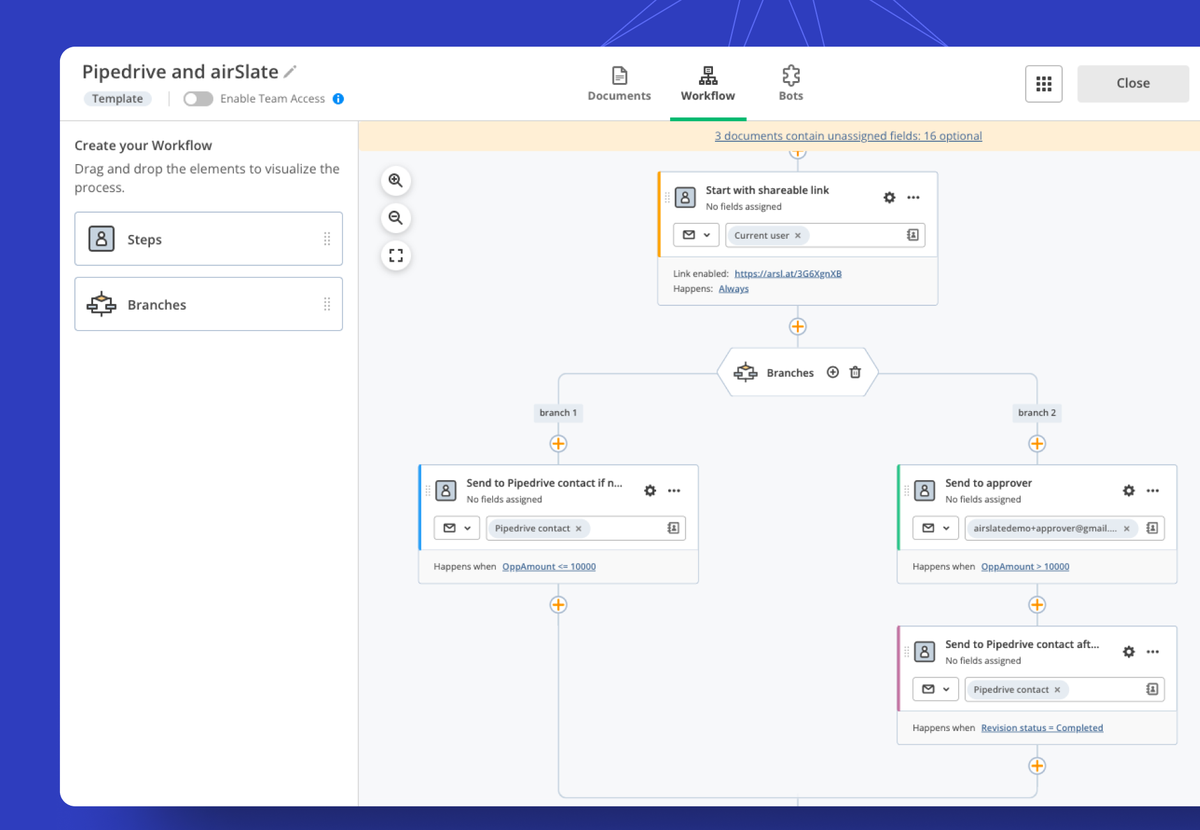Click OppAmount > 10000 condition link

(x=1025, y=567)
